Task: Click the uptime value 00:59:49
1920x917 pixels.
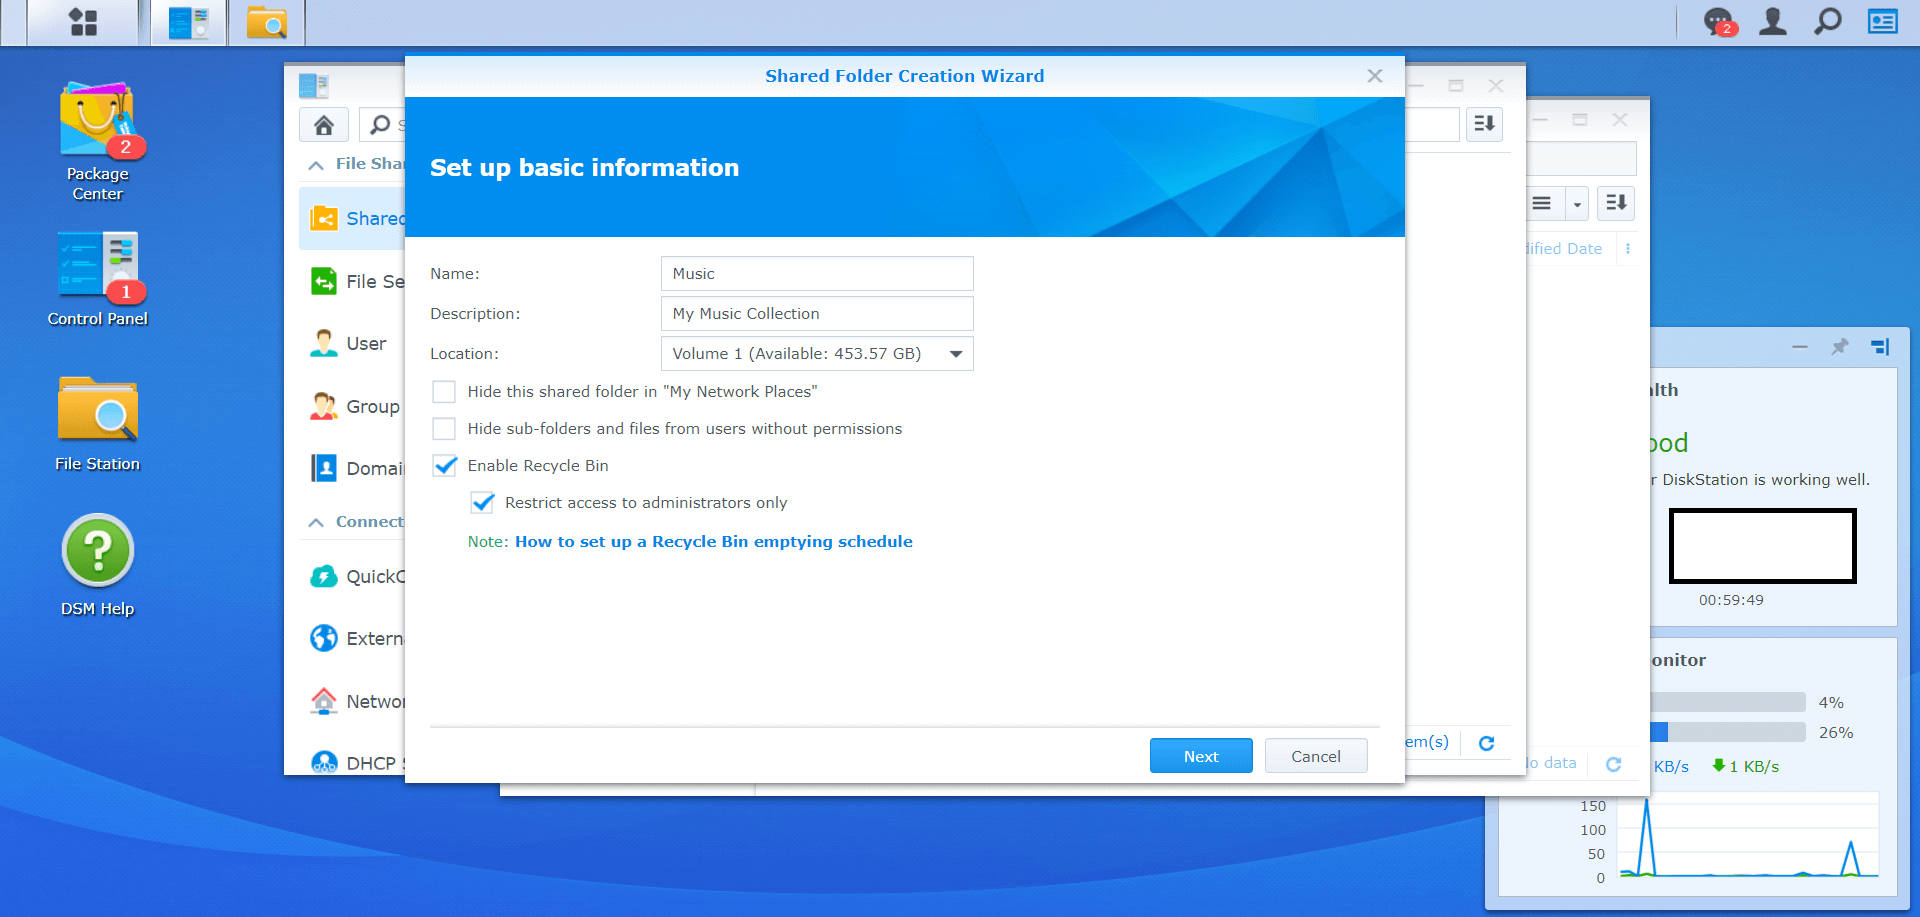Action: pos(1731,600)
